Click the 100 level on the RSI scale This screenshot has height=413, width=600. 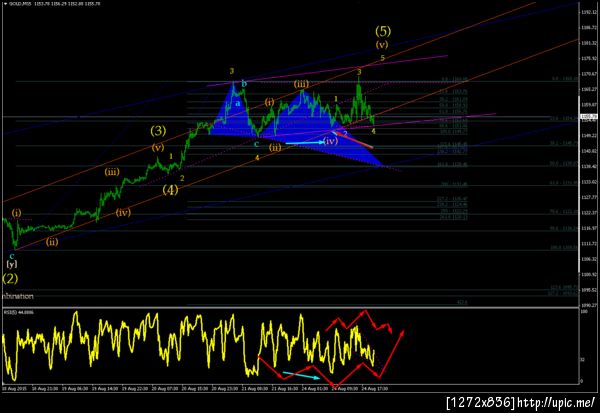tap(584, 312)
